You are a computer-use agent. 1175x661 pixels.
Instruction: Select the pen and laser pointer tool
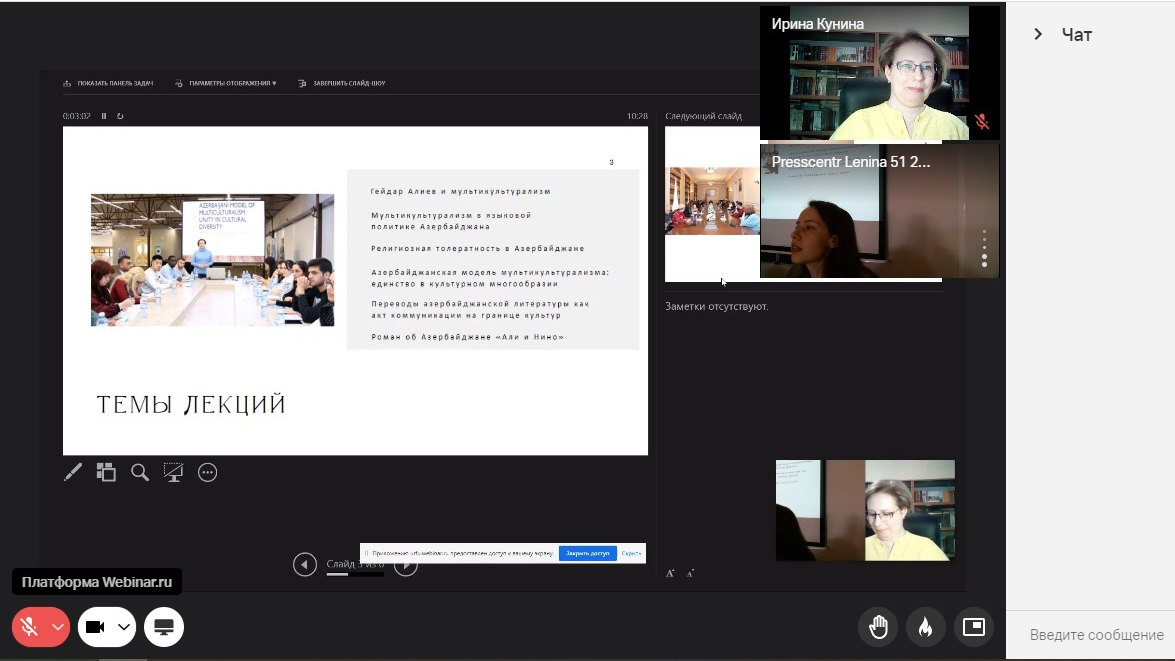pos(73,472)
